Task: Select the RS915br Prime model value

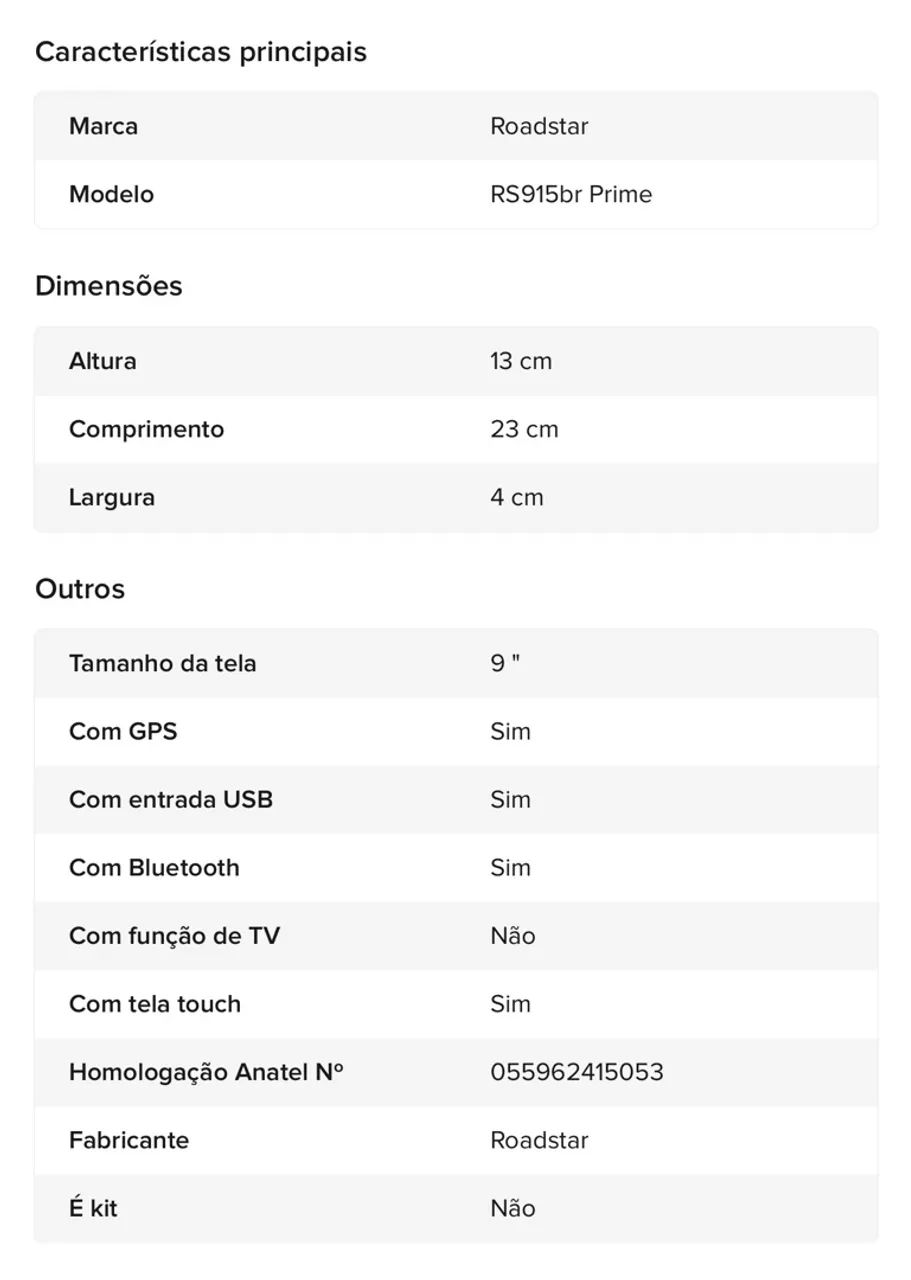Action: [x=571, y=194]
